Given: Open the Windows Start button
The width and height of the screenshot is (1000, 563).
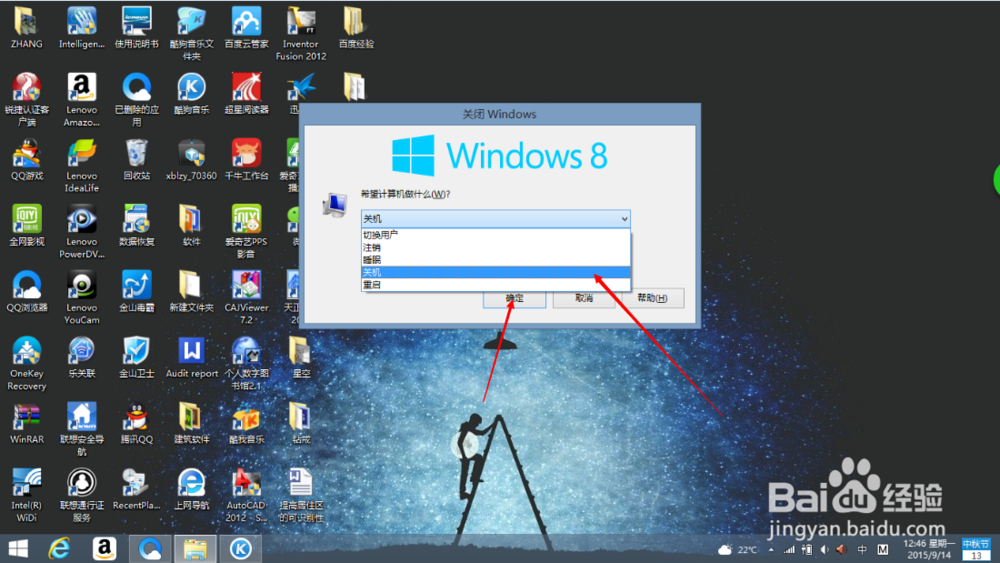Looking at the screenshot, I should pos(18,548).
